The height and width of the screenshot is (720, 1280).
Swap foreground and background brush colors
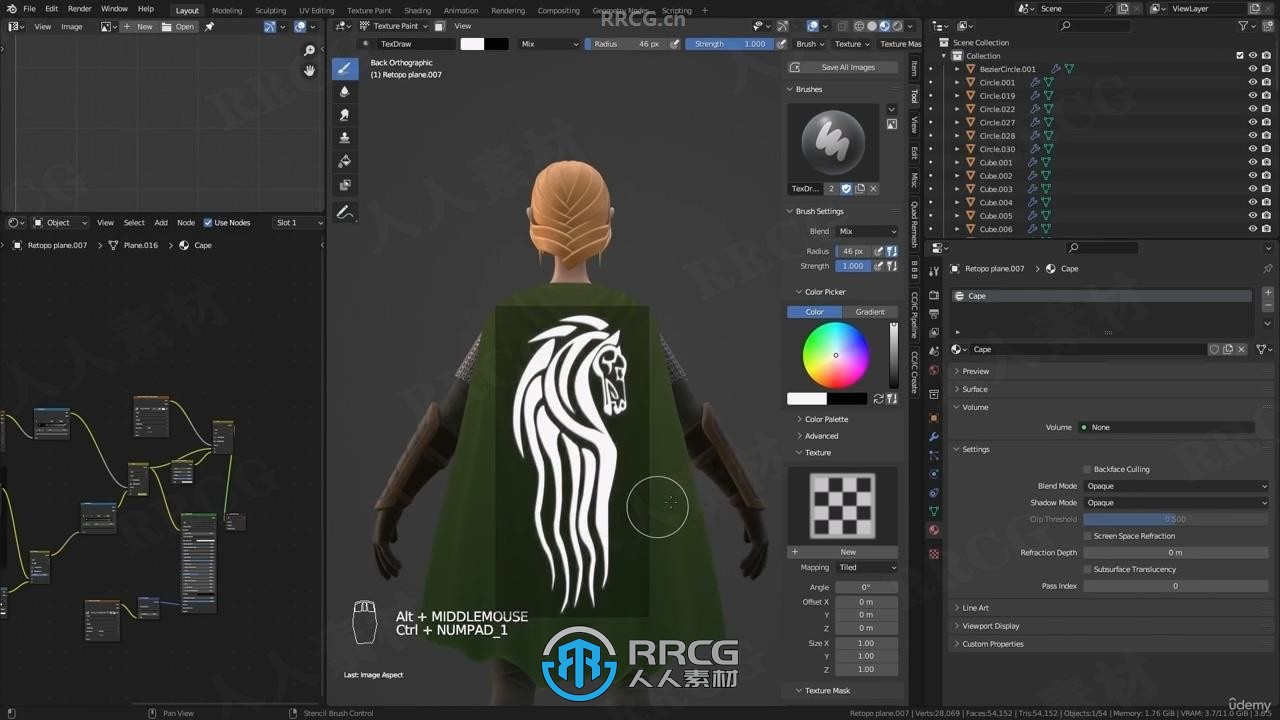[878, 398]
